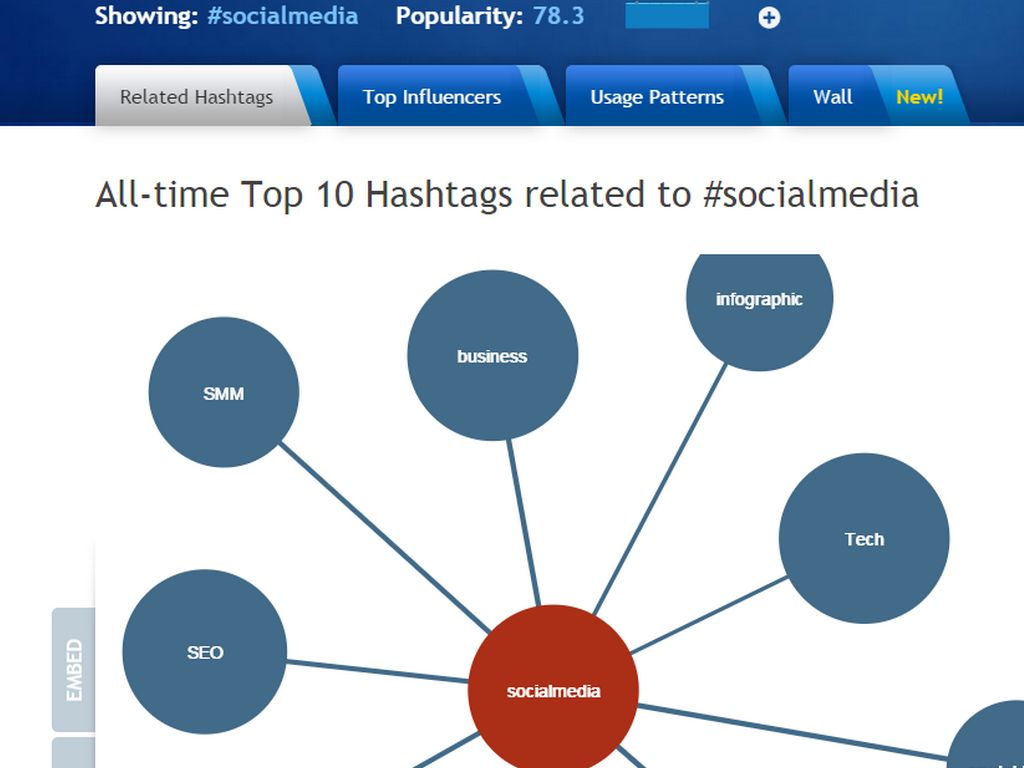Open the Related Hashtags tab

coord(197,97)
